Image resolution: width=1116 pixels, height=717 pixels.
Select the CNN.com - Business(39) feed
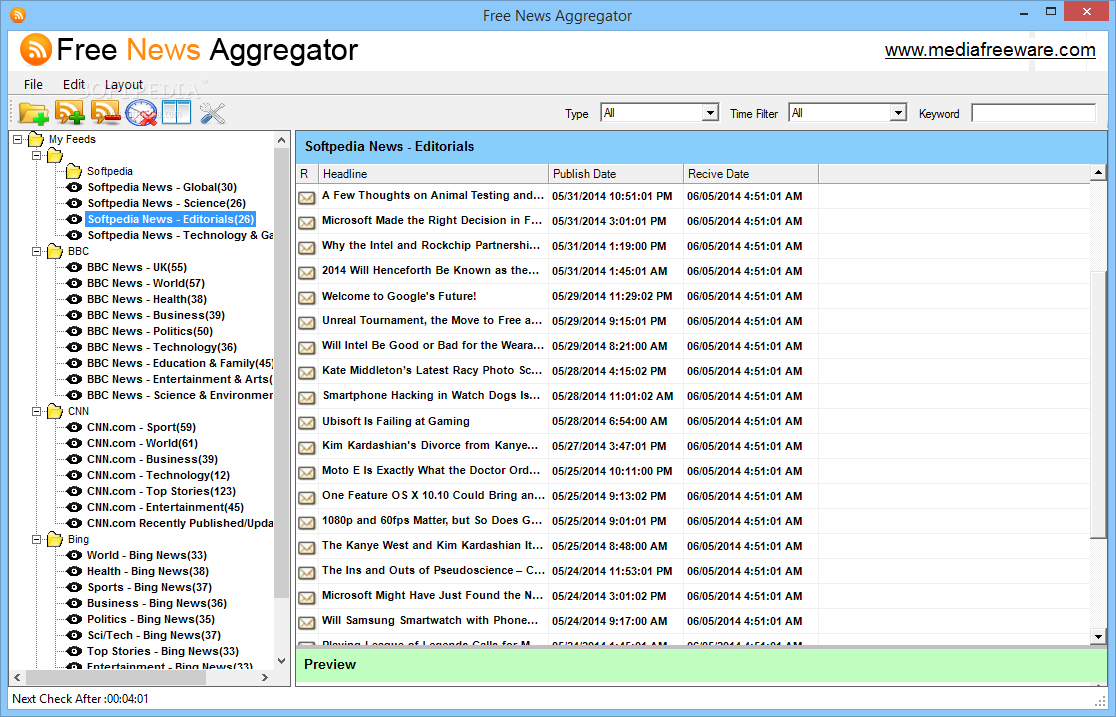point(152,459)
